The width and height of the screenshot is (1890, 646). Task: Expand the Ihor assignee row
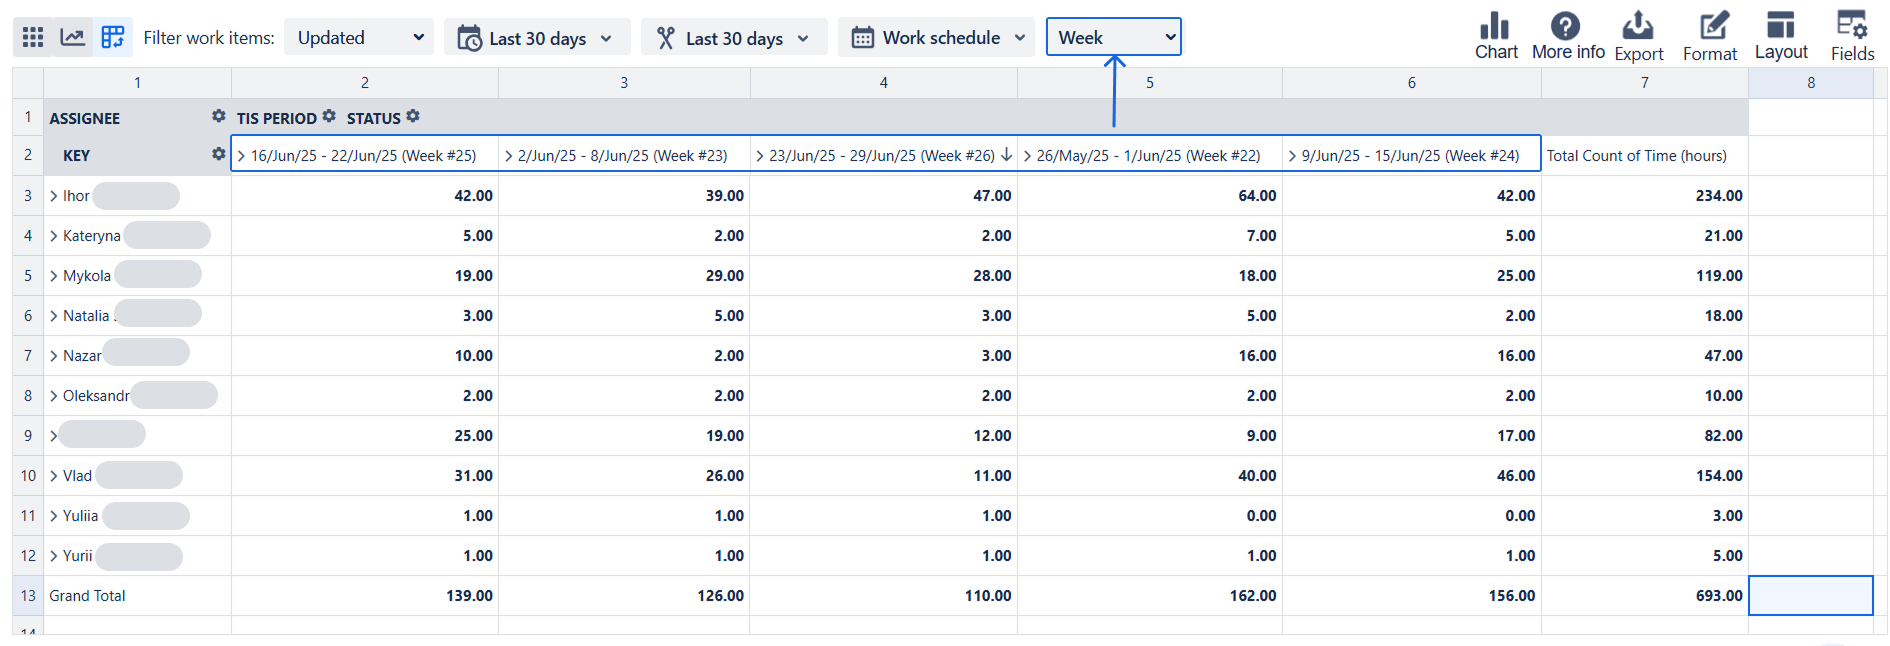(x=54, y=196)
